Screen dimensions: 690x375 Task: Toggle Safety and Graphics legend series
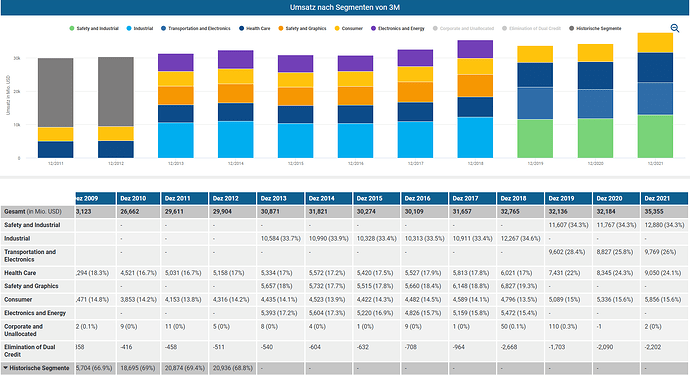tap(302, 28)
